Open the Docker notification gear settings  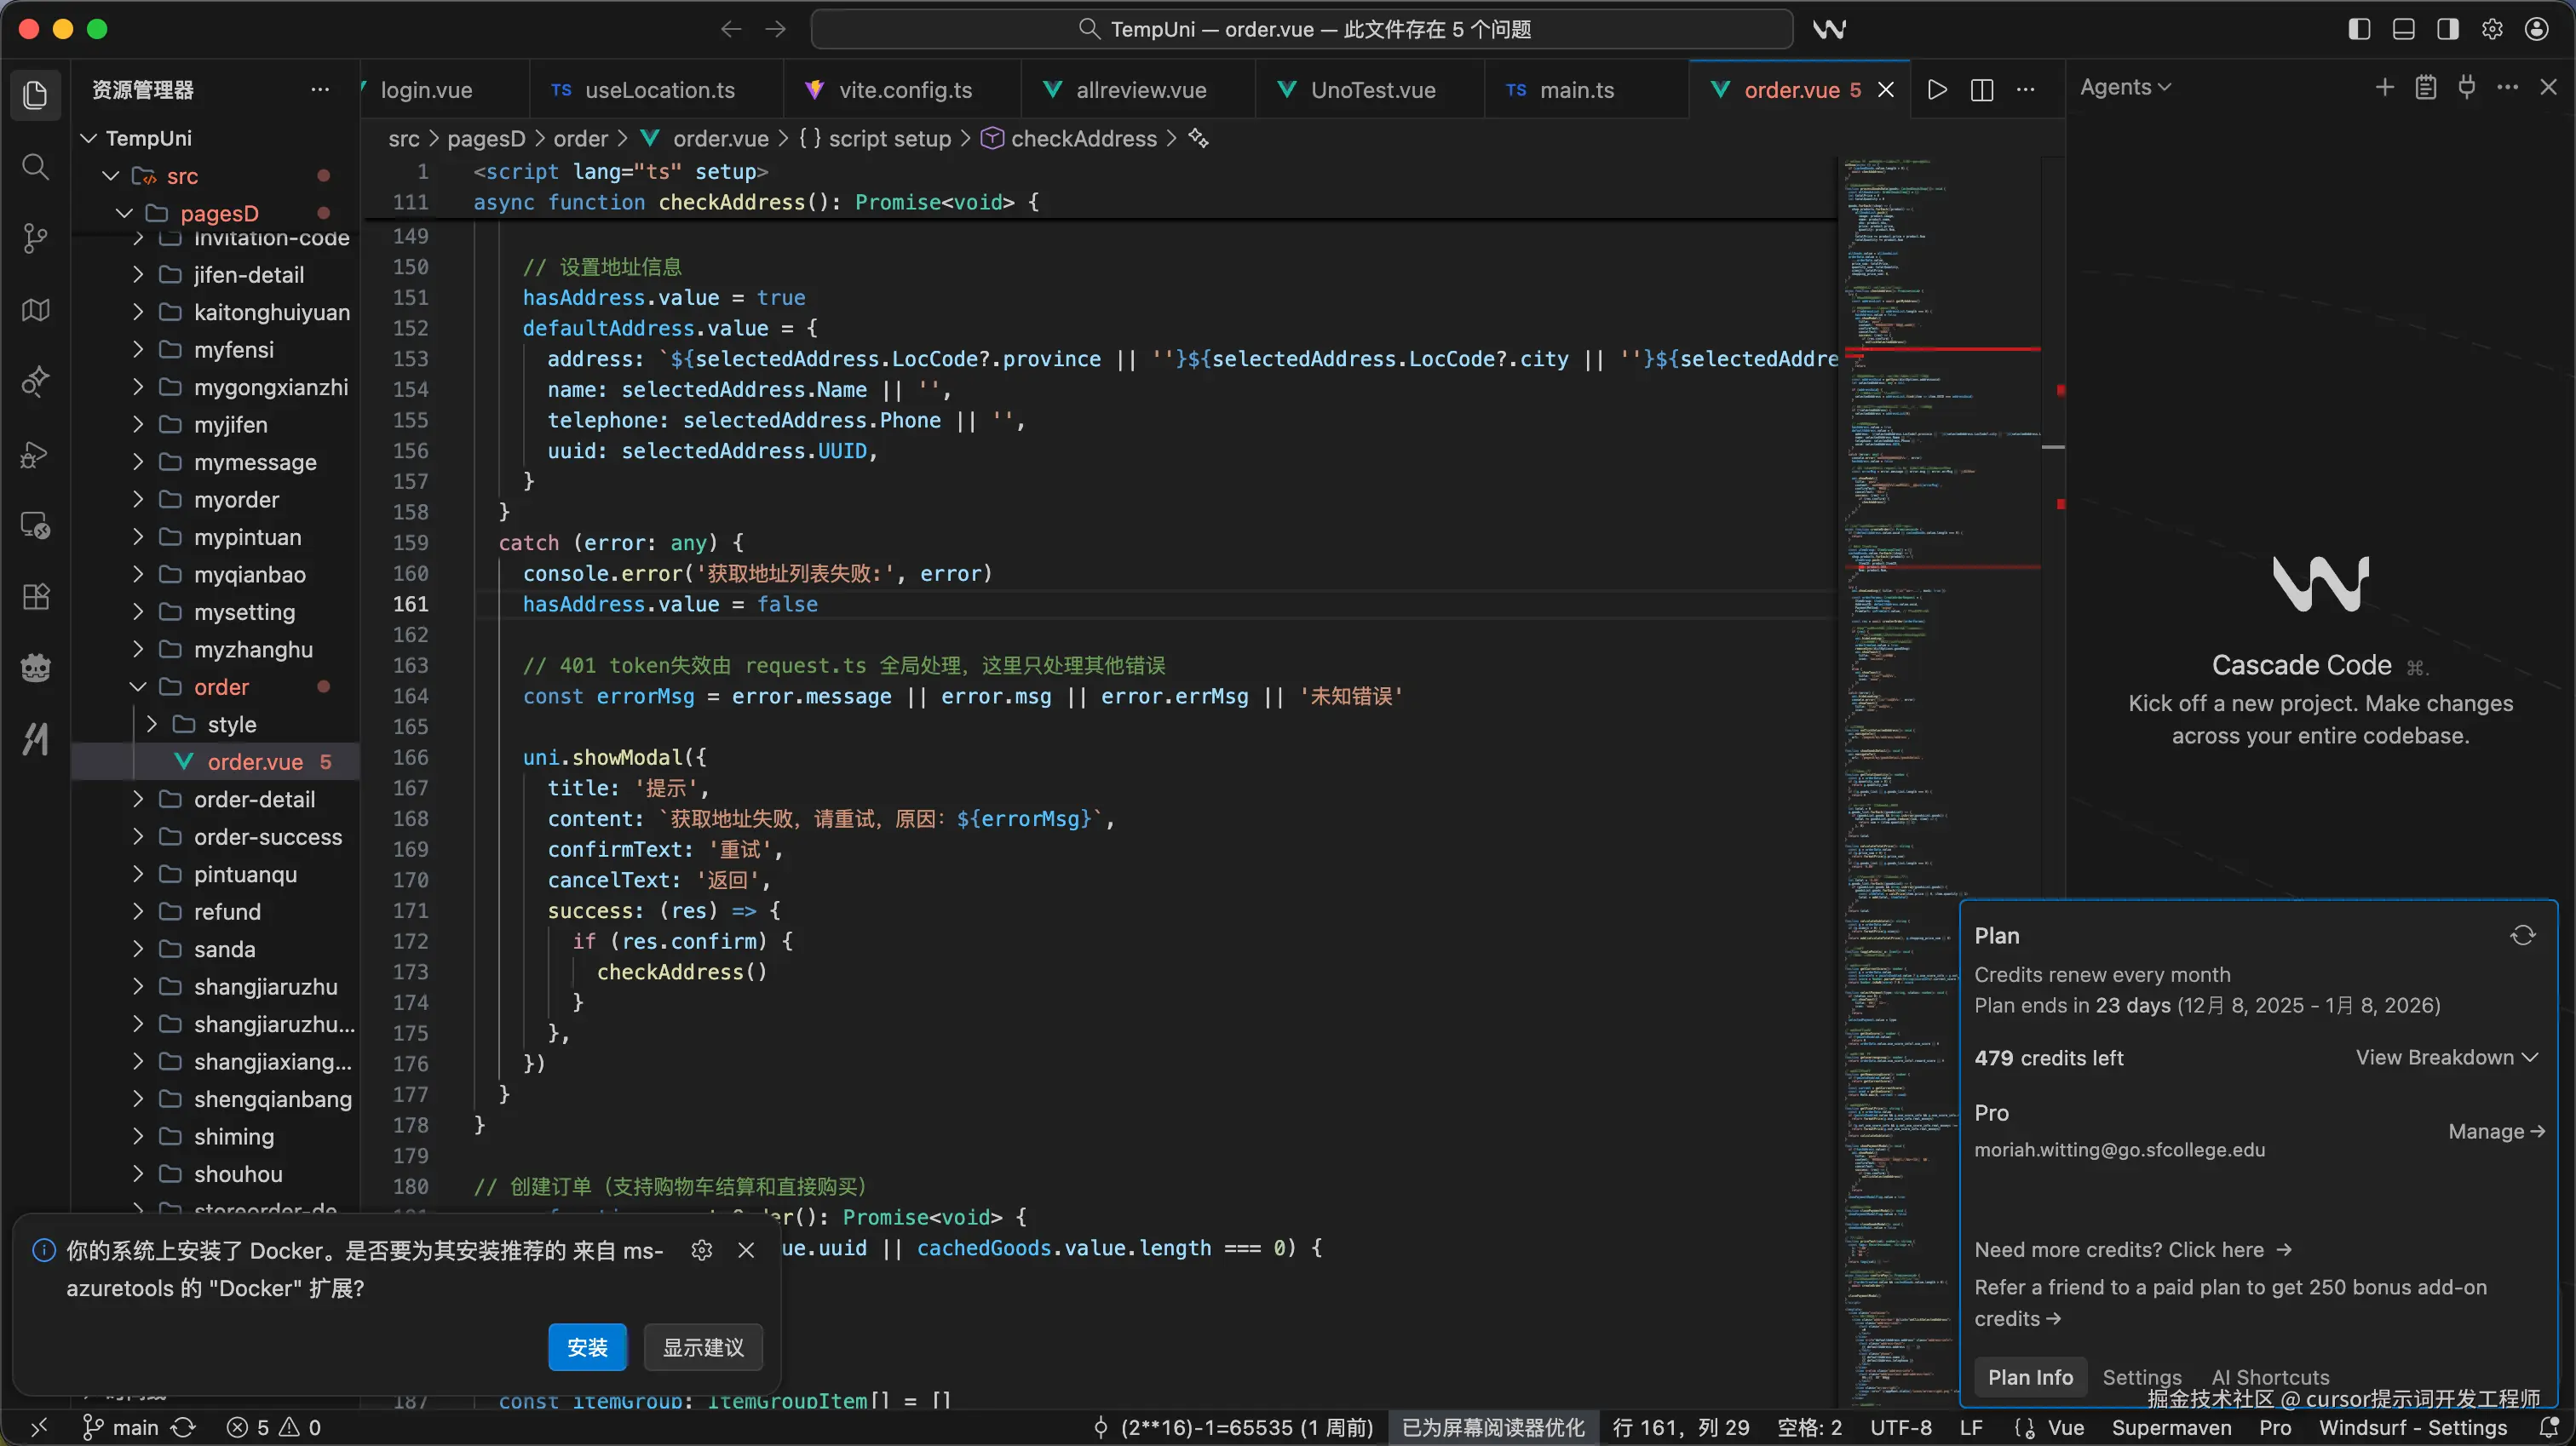tap(702, 1250)
